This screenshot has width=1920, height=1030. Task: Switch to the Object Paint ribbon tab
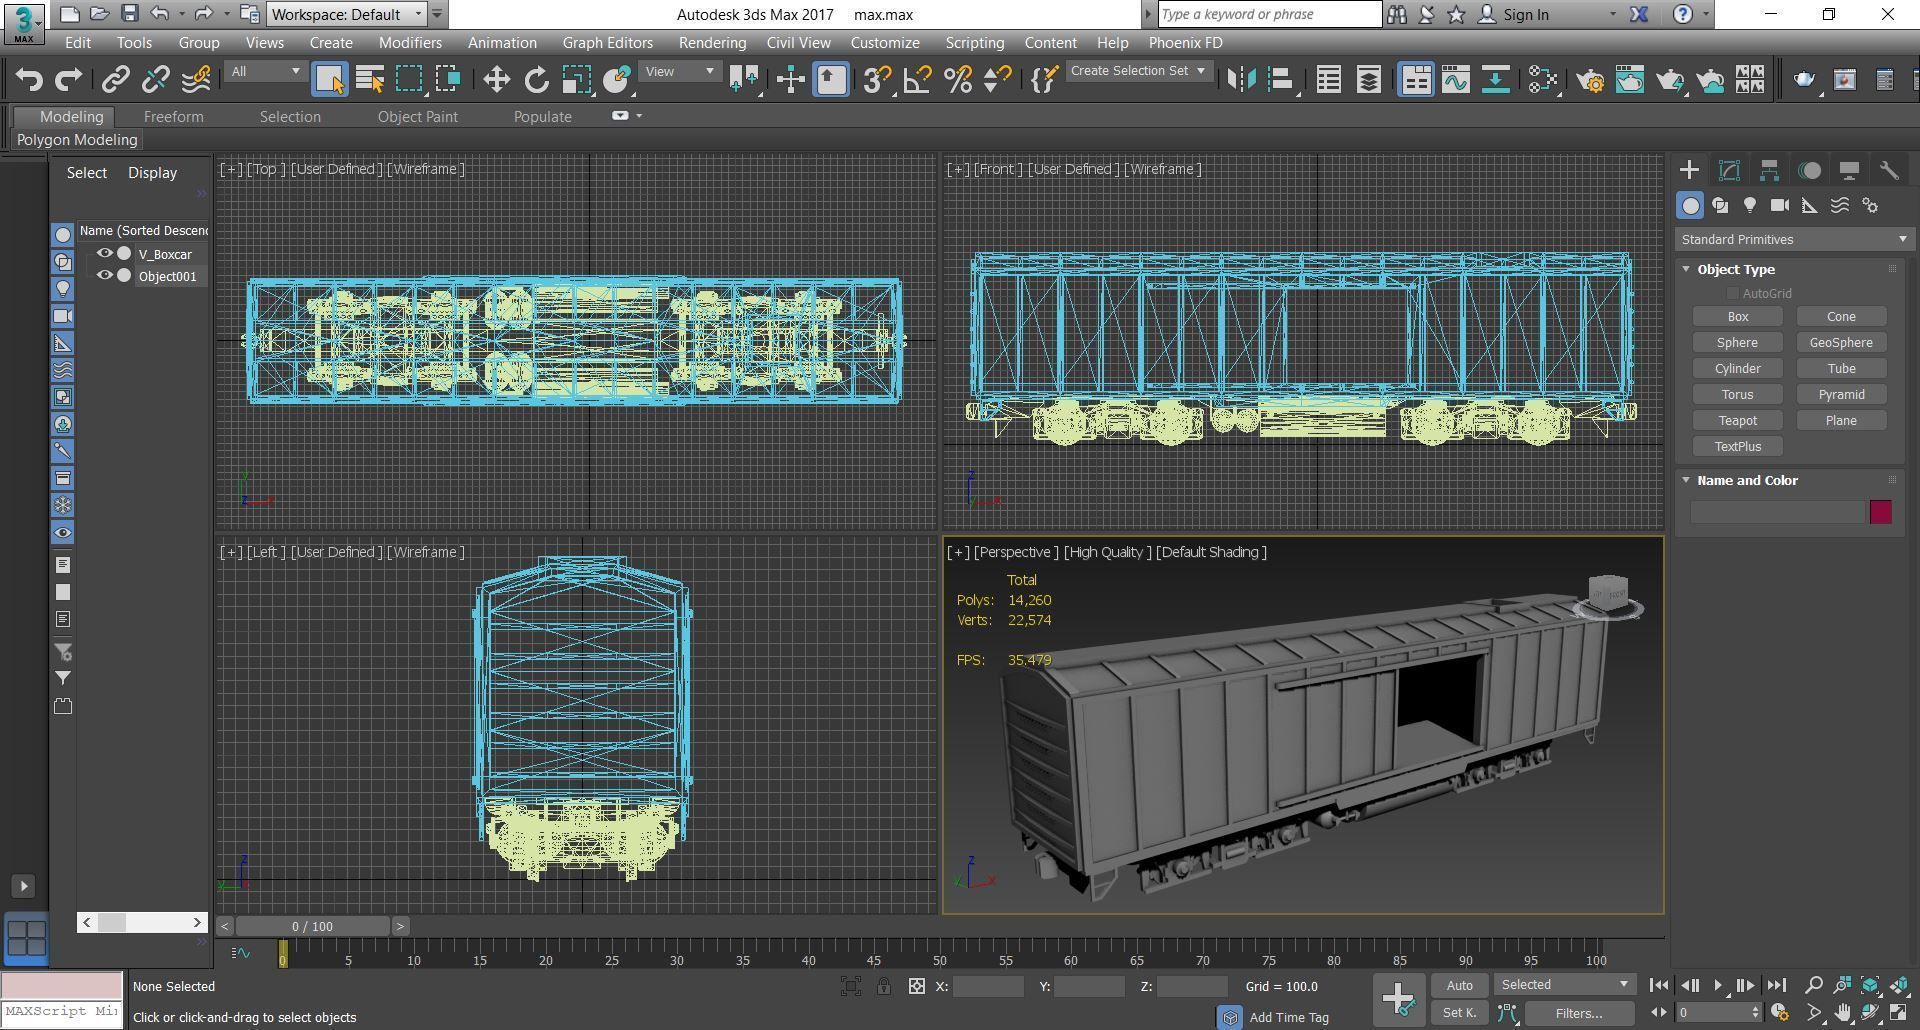click(x=417, y=117)
